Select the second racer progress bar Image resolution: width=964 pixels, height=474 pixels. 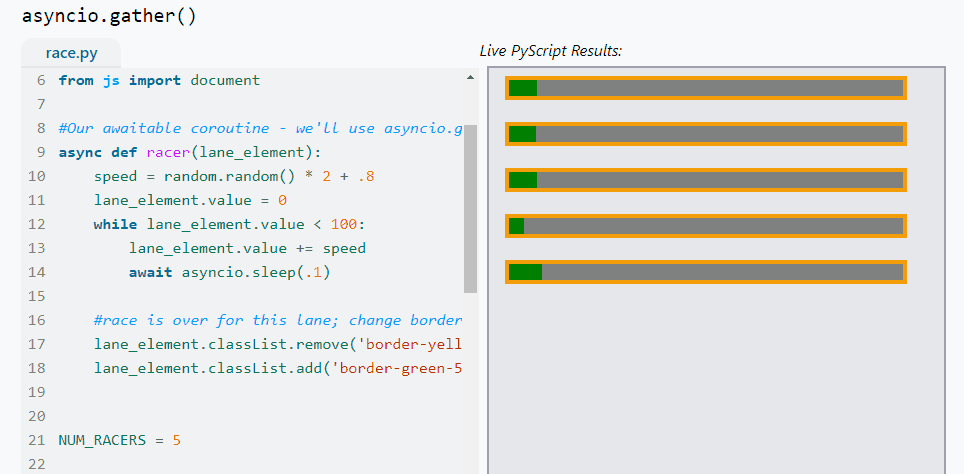coord(706,134)
